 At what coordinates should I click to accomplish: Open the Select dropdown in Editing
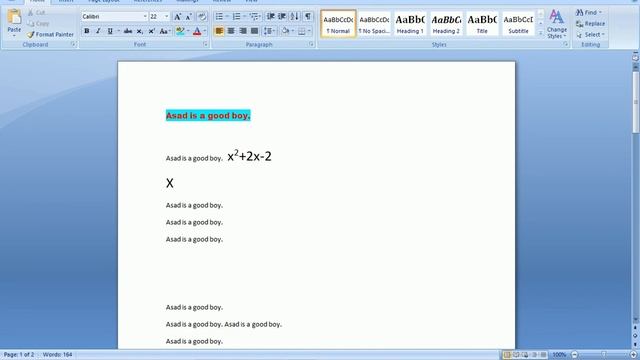pos(591,35)
